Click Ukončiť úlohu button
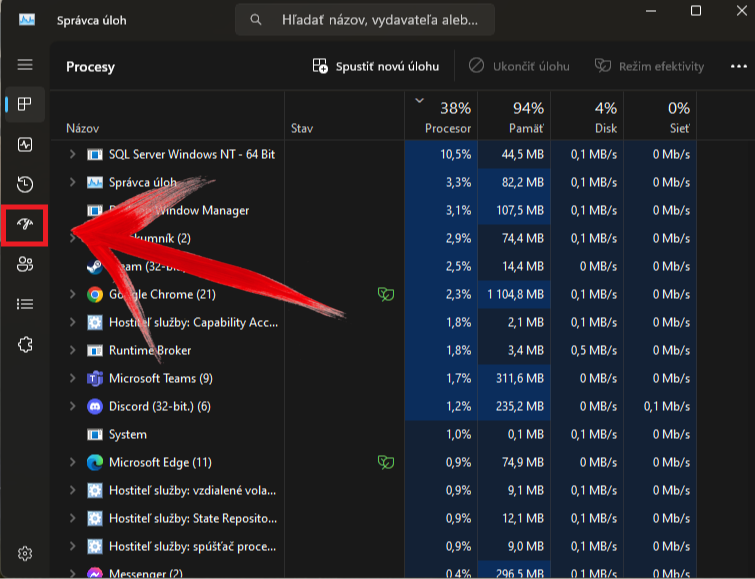The width and height of the screenshot is (755, 579). tap(519, 66)
